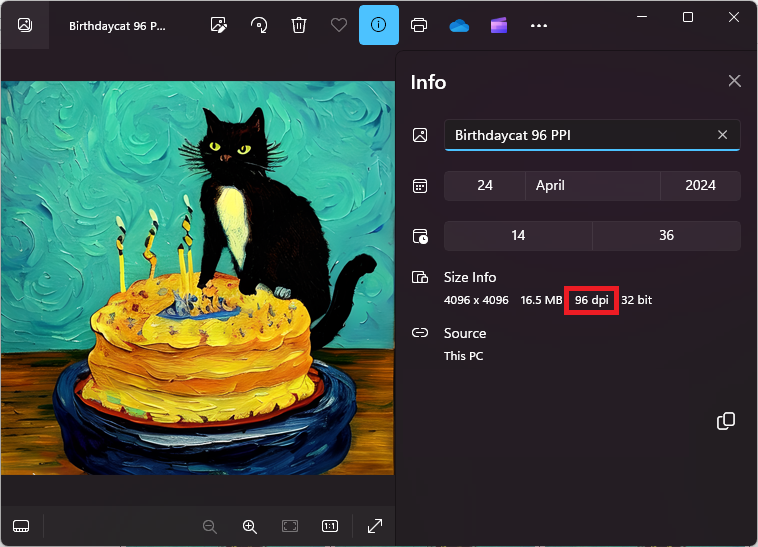Open the year field showing 2024
The height and width of the screenshot is (547, 758).
click(700, 186)
